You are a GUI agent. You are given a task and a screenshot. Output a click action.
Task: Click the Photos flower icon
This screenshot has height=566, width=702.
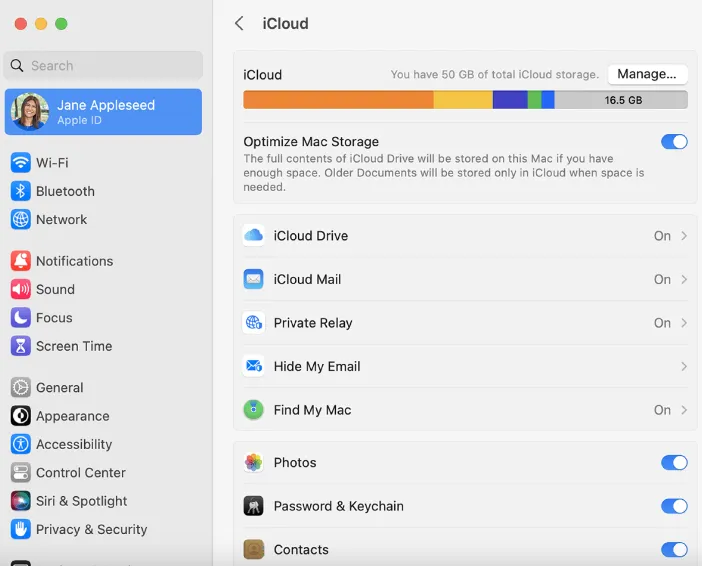253,463
